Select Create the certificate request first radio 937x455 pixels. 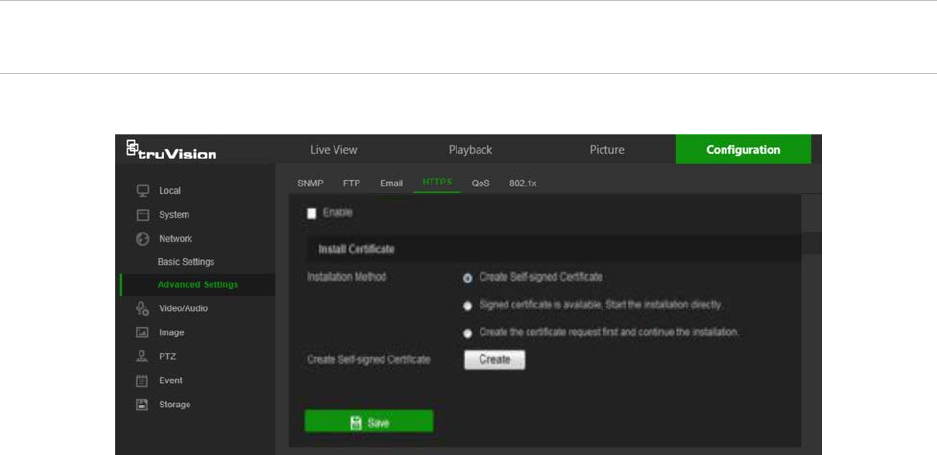click(x=467, y=333)
